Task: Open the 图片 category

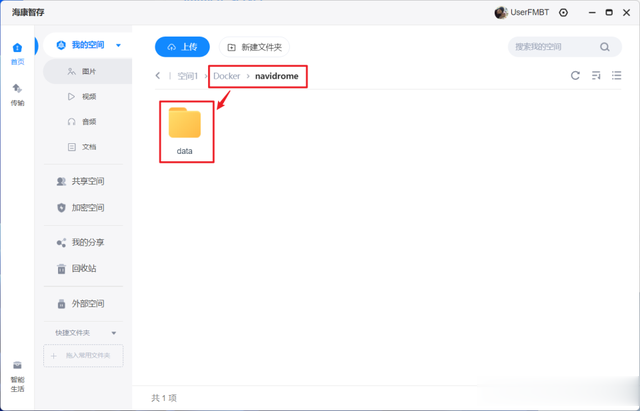Action: [x=87, y=71]
